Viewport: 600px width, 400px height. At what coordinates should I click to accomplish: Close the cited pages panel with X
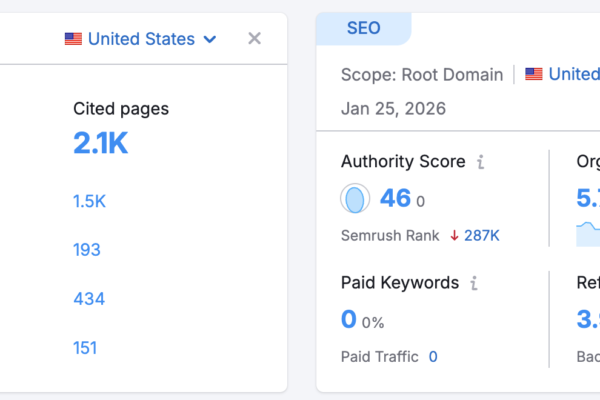pyautogui.click(x=254, y=39)
